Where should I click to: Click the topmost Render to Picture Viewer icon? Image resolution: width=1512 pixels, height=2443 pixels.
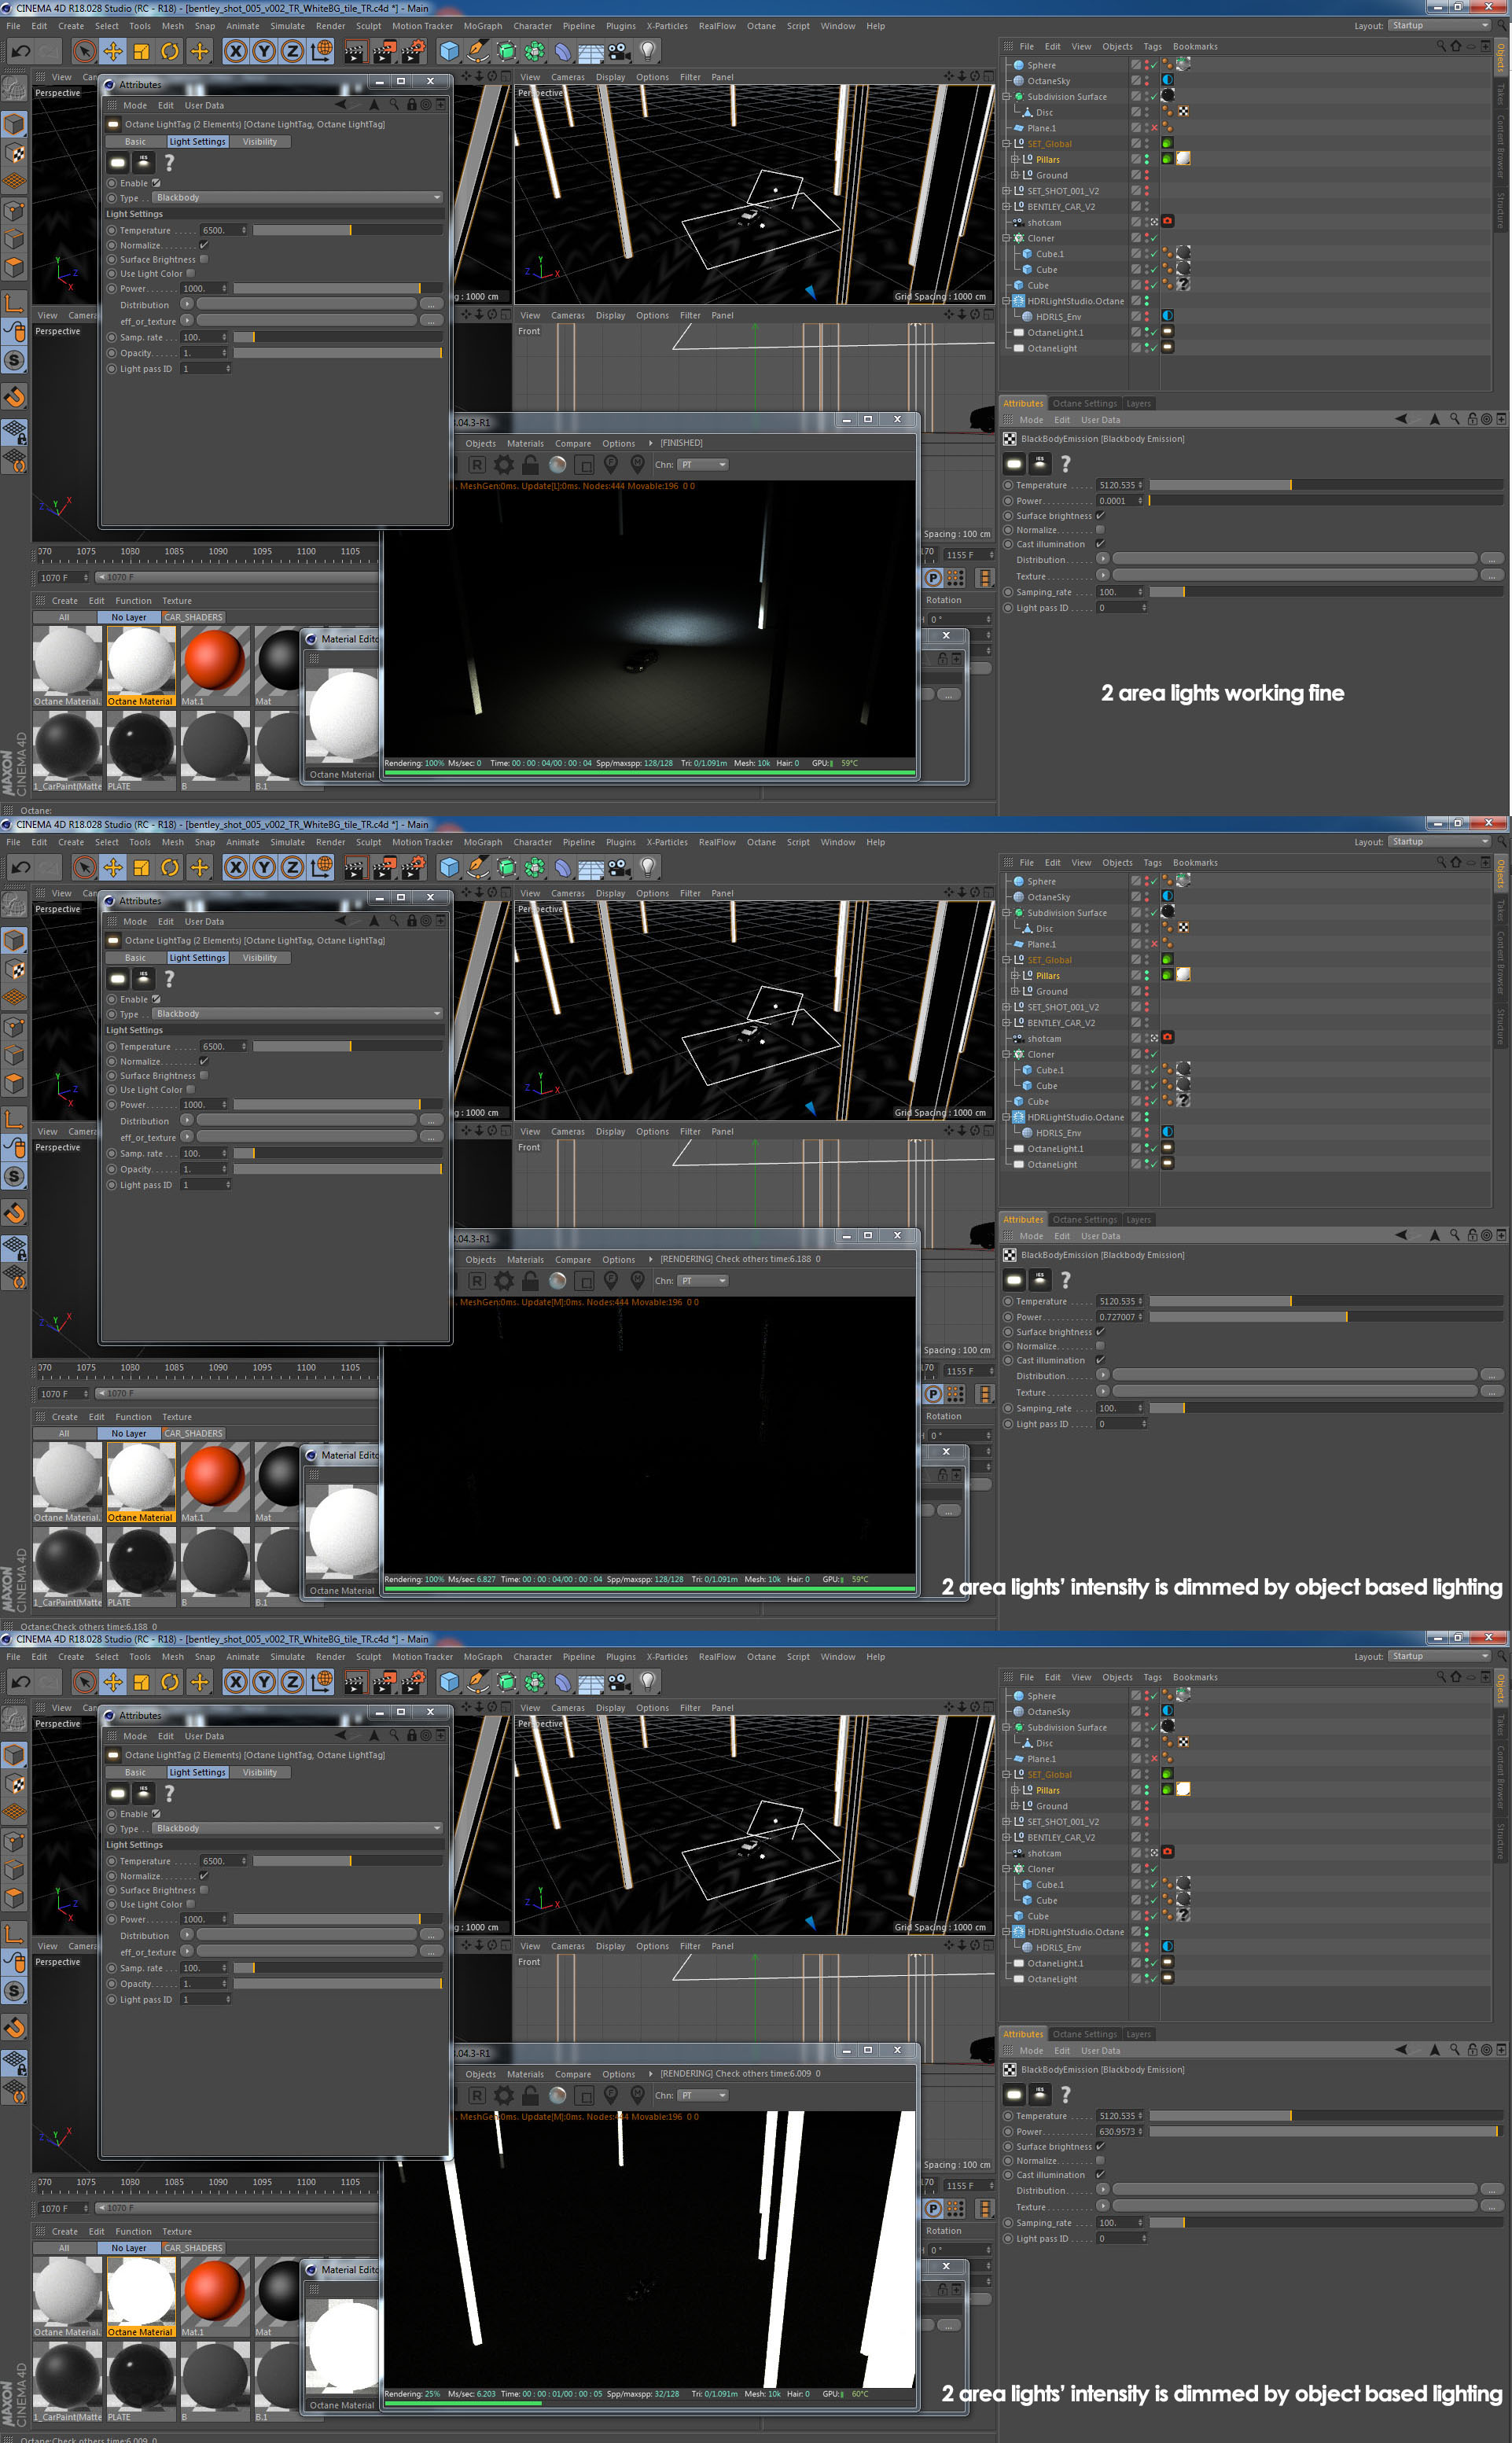pyautogui.click(x=384, y=51)
